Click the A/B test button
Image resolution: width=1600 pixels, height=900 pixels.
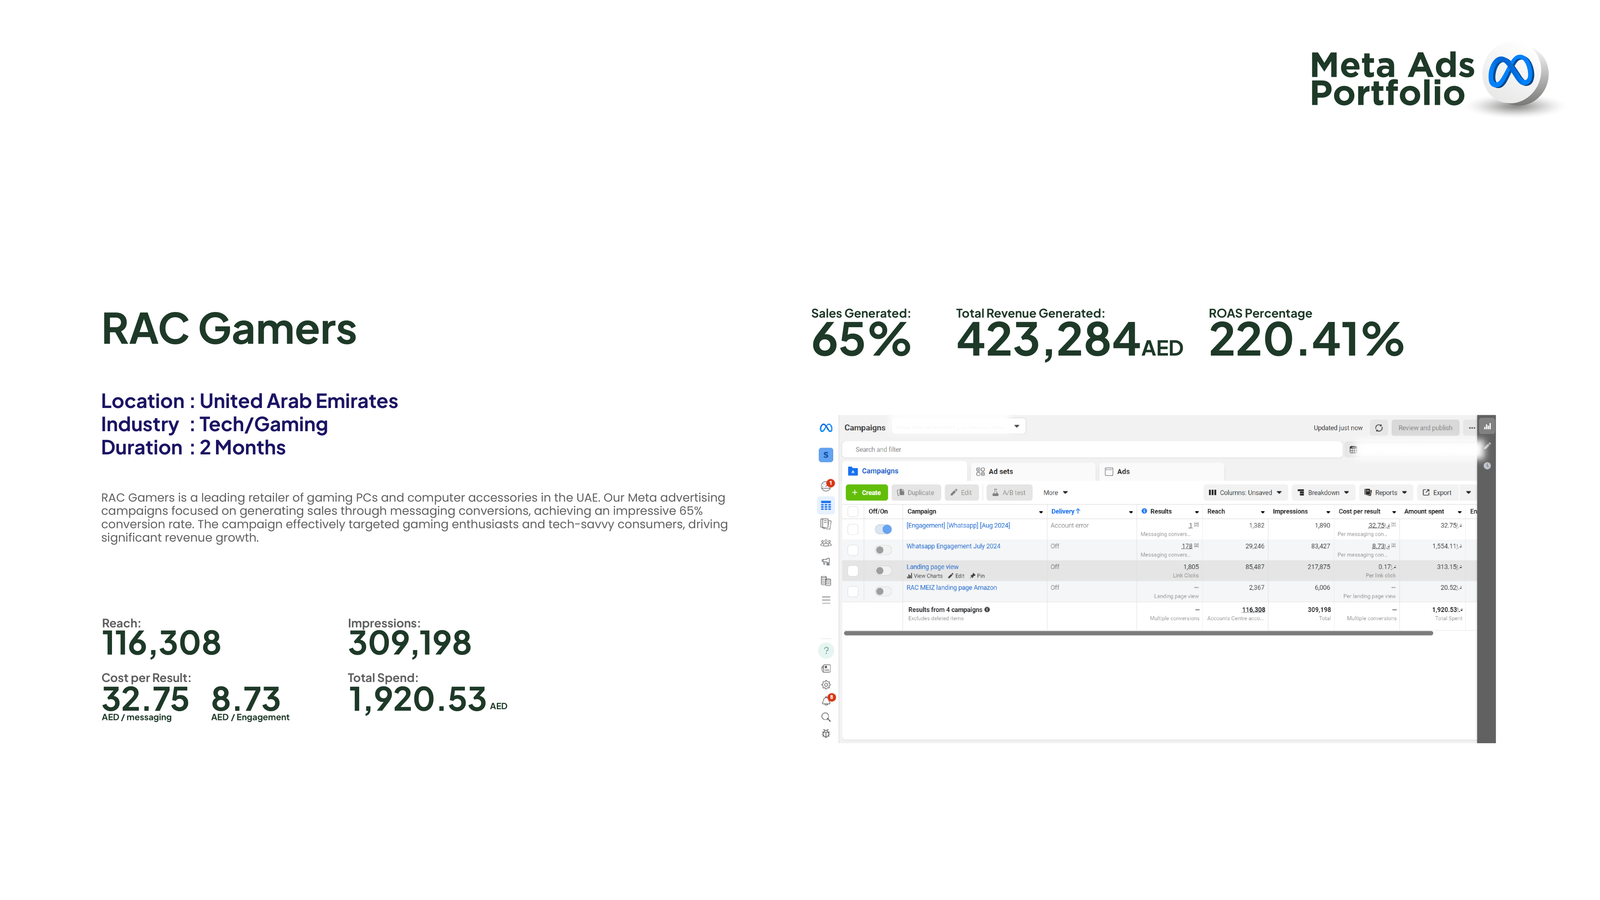coord(1009,493)
